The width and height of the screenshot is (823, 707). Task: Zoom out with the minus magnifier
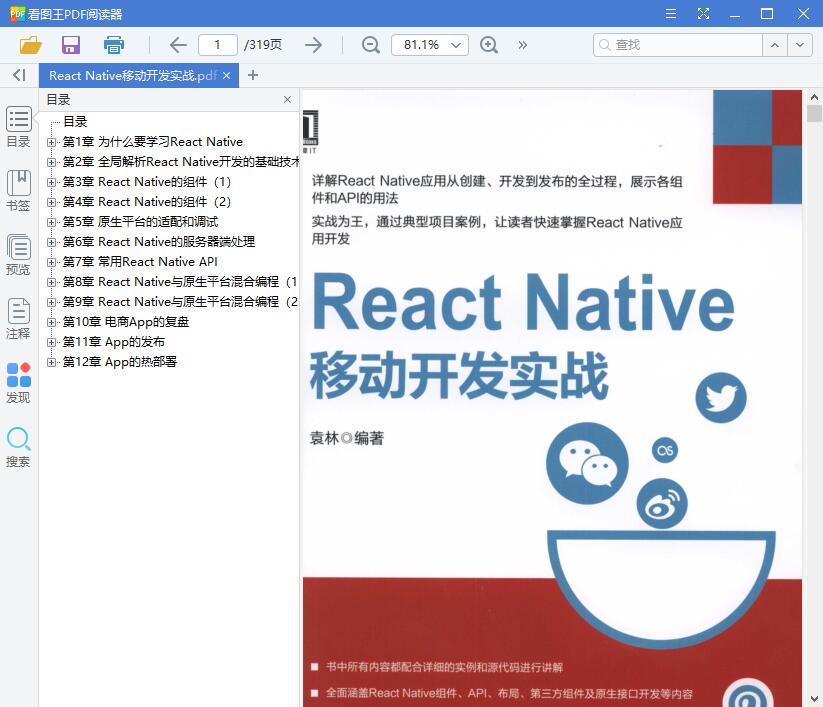371,45
